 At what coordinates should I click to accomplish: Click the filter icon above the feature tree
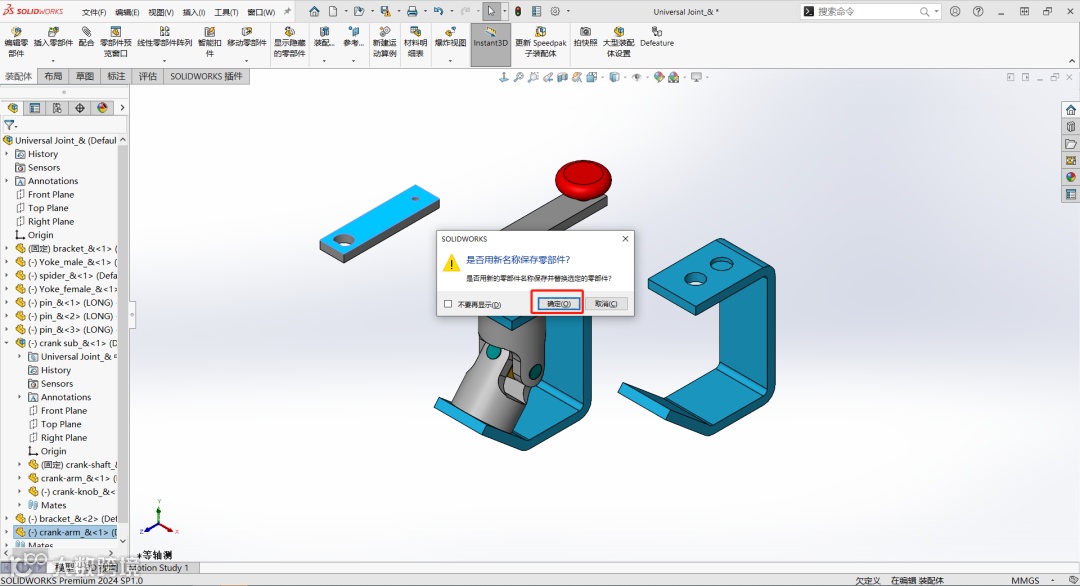pyautogui.click(x=10, y=125)
